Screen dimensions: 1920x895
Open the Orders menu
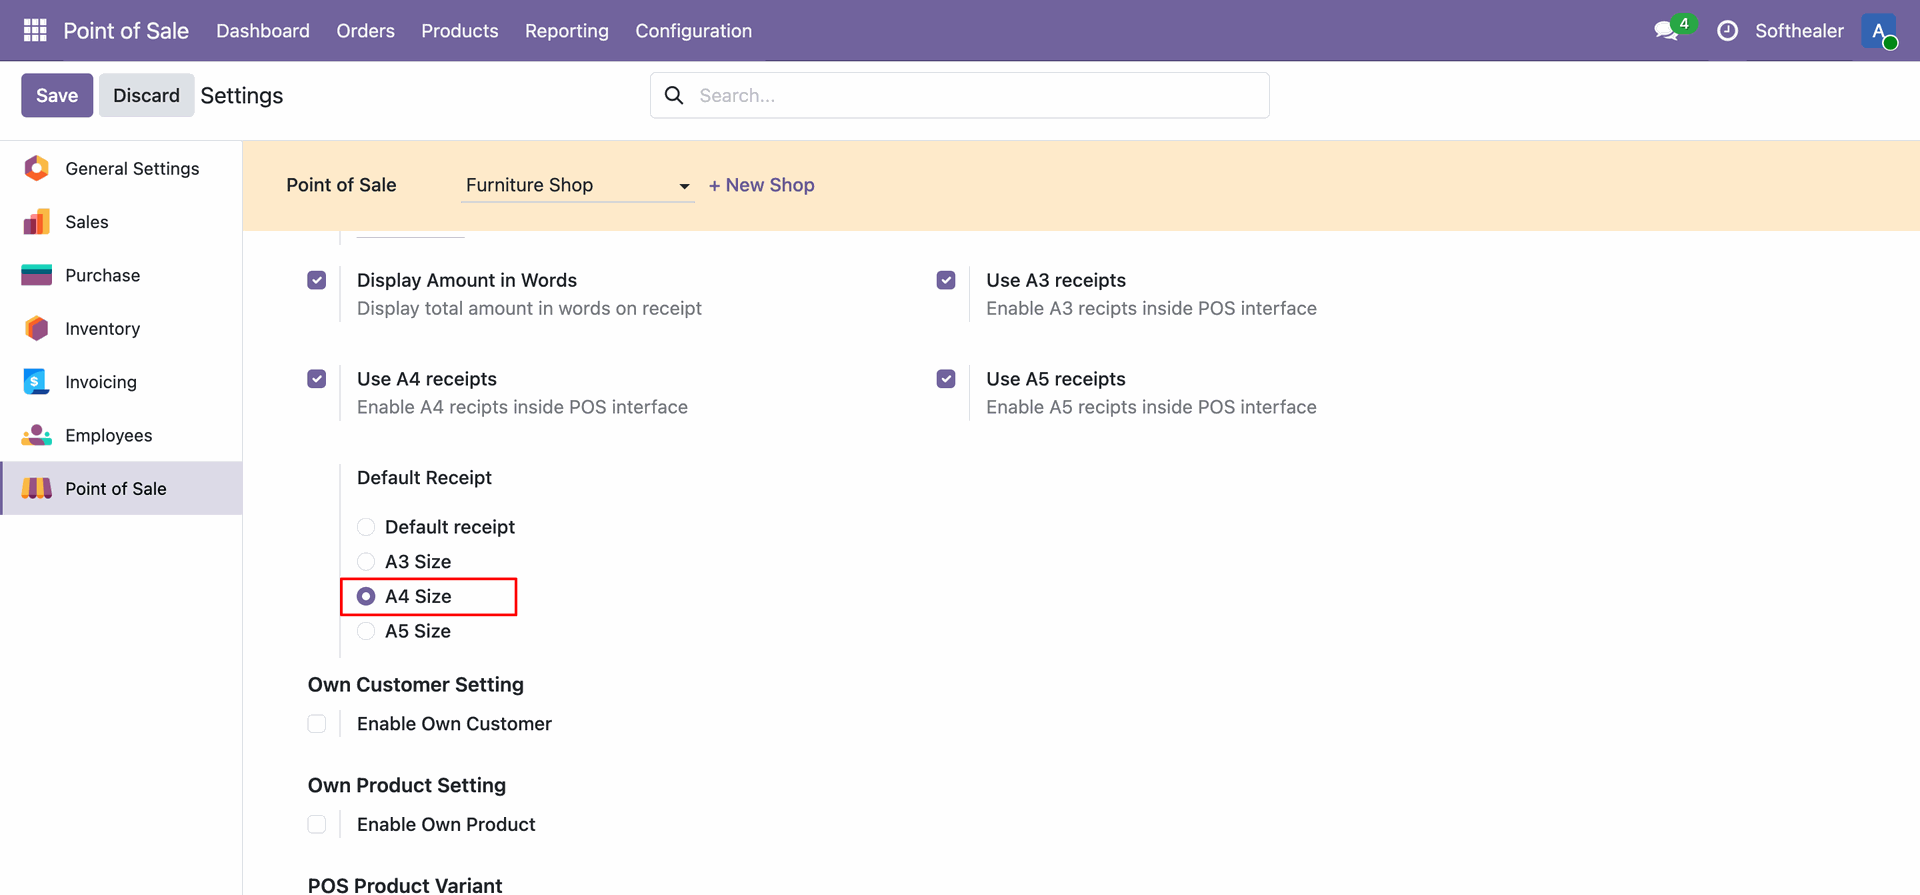[366, 31]
